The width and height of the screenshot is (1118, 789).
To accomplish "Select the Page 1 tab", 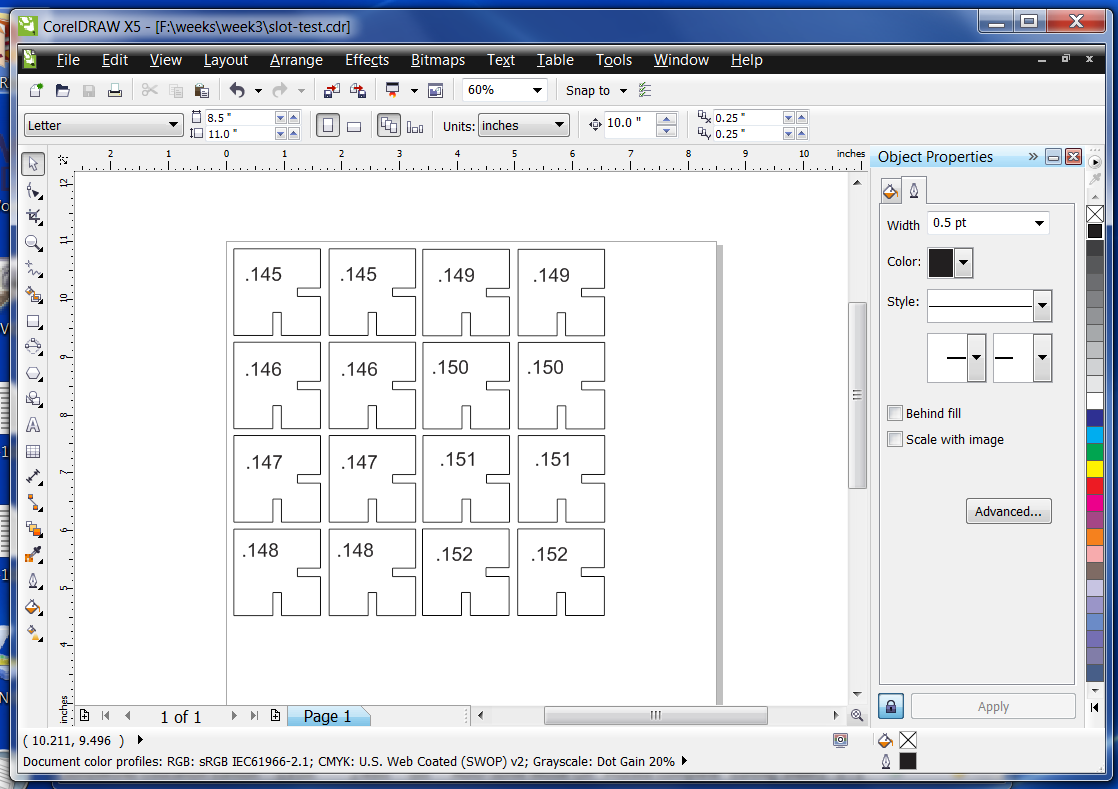I will (x=328, y=716).
